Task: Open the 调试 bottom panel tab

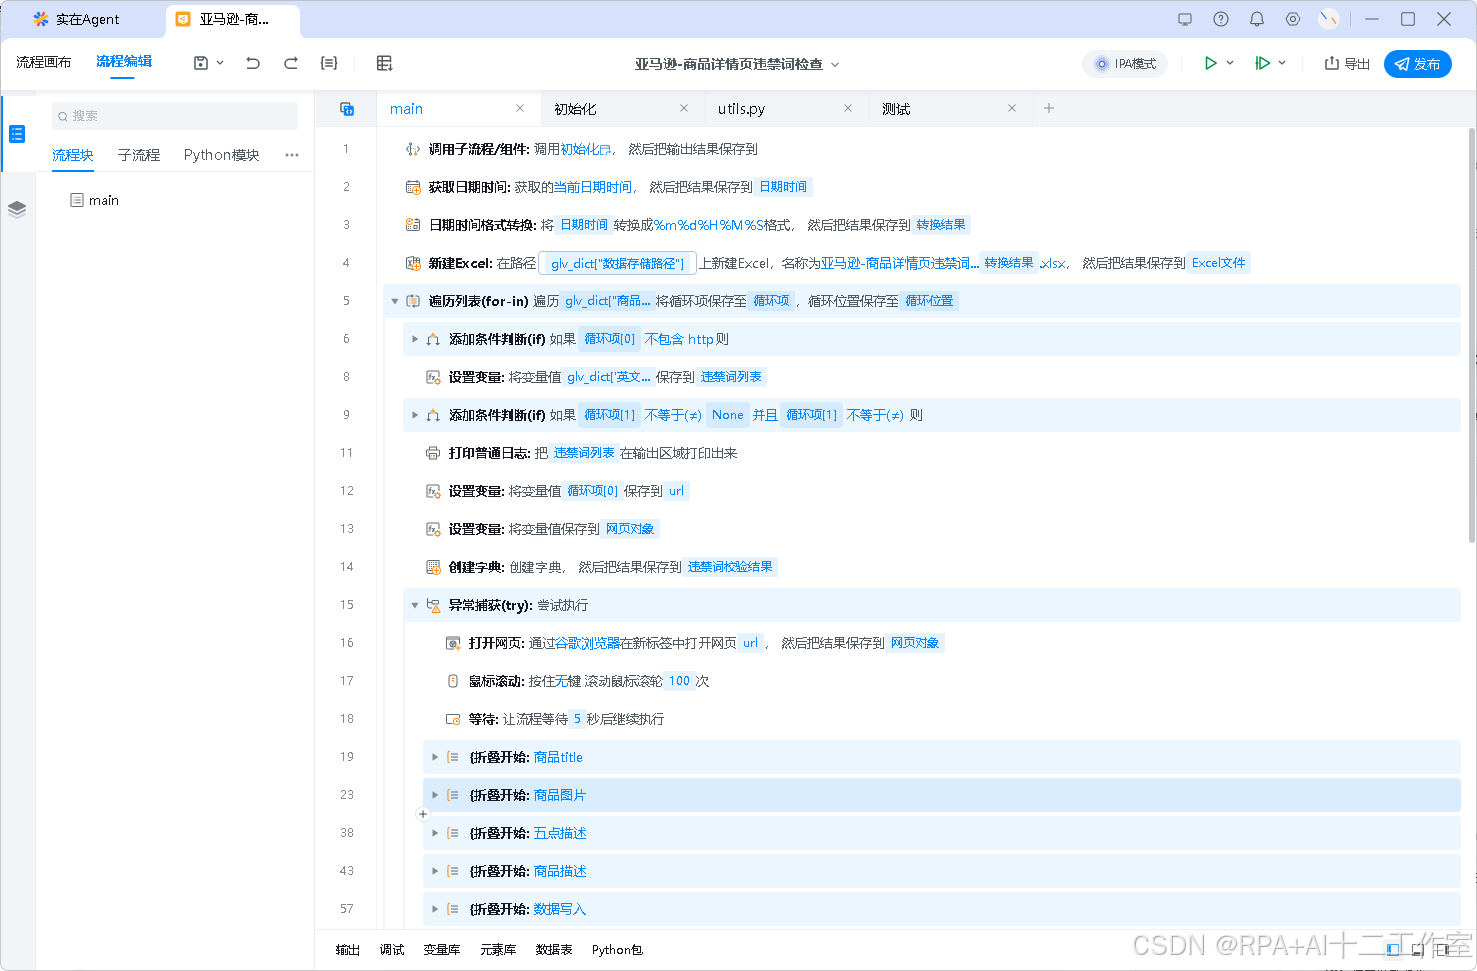Action: pos(392,950)
